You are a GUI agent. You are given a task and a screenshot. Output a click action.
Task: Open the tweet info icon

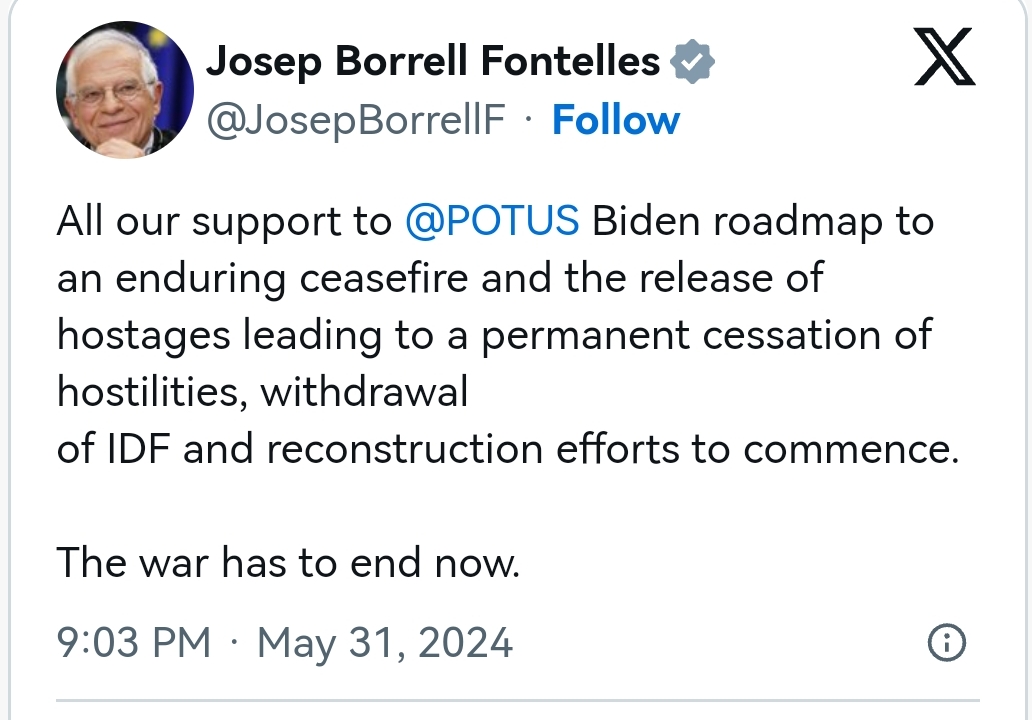947,643
